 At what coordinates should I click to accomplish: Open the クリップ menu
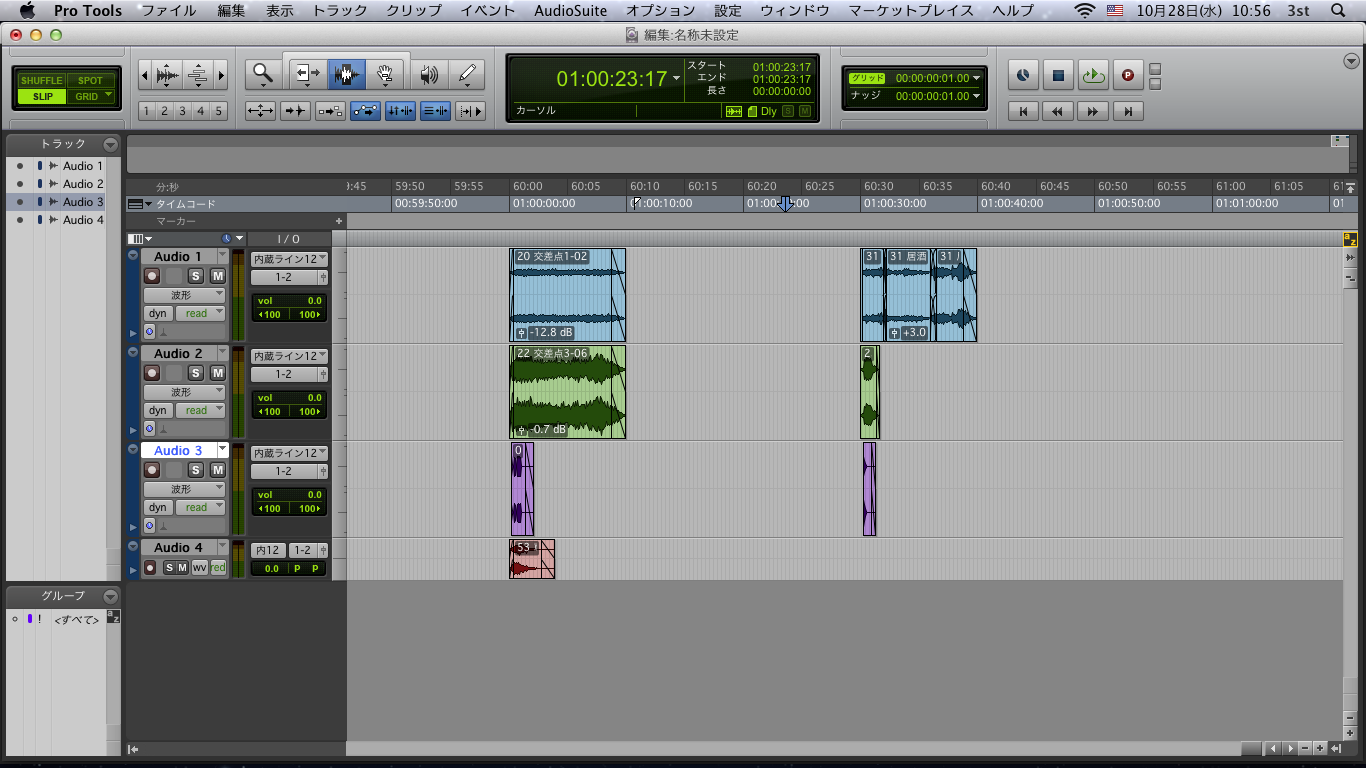pos(414,11)
